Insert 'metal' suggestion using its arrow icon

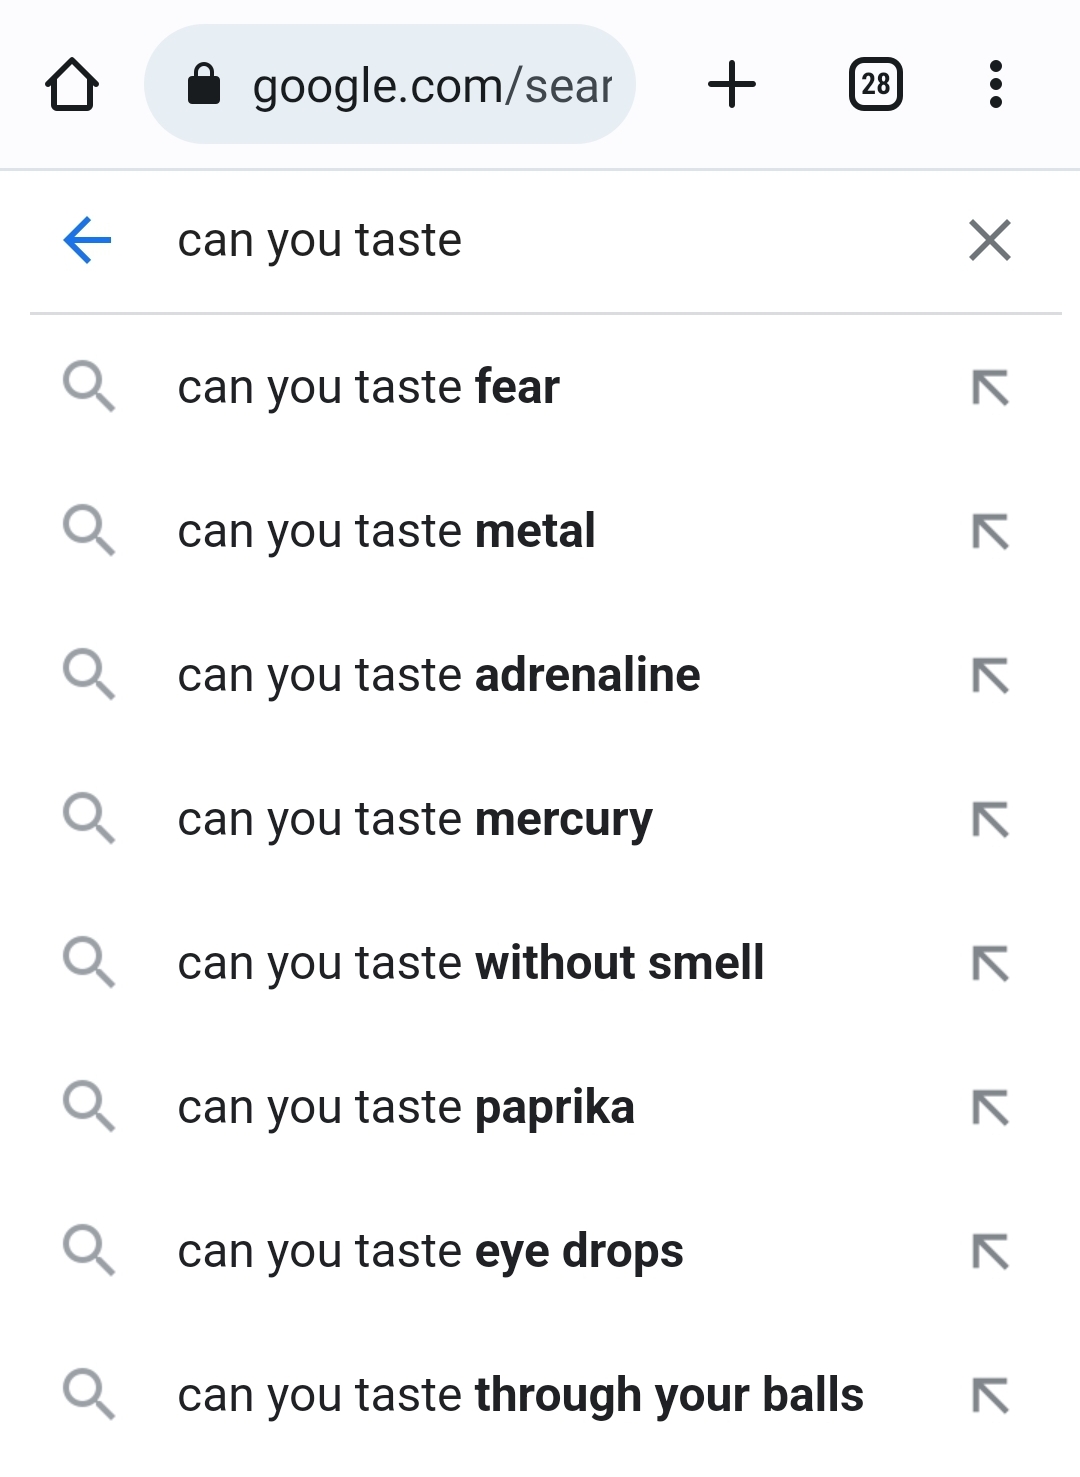pyautogui.click(x=990, y=532)
